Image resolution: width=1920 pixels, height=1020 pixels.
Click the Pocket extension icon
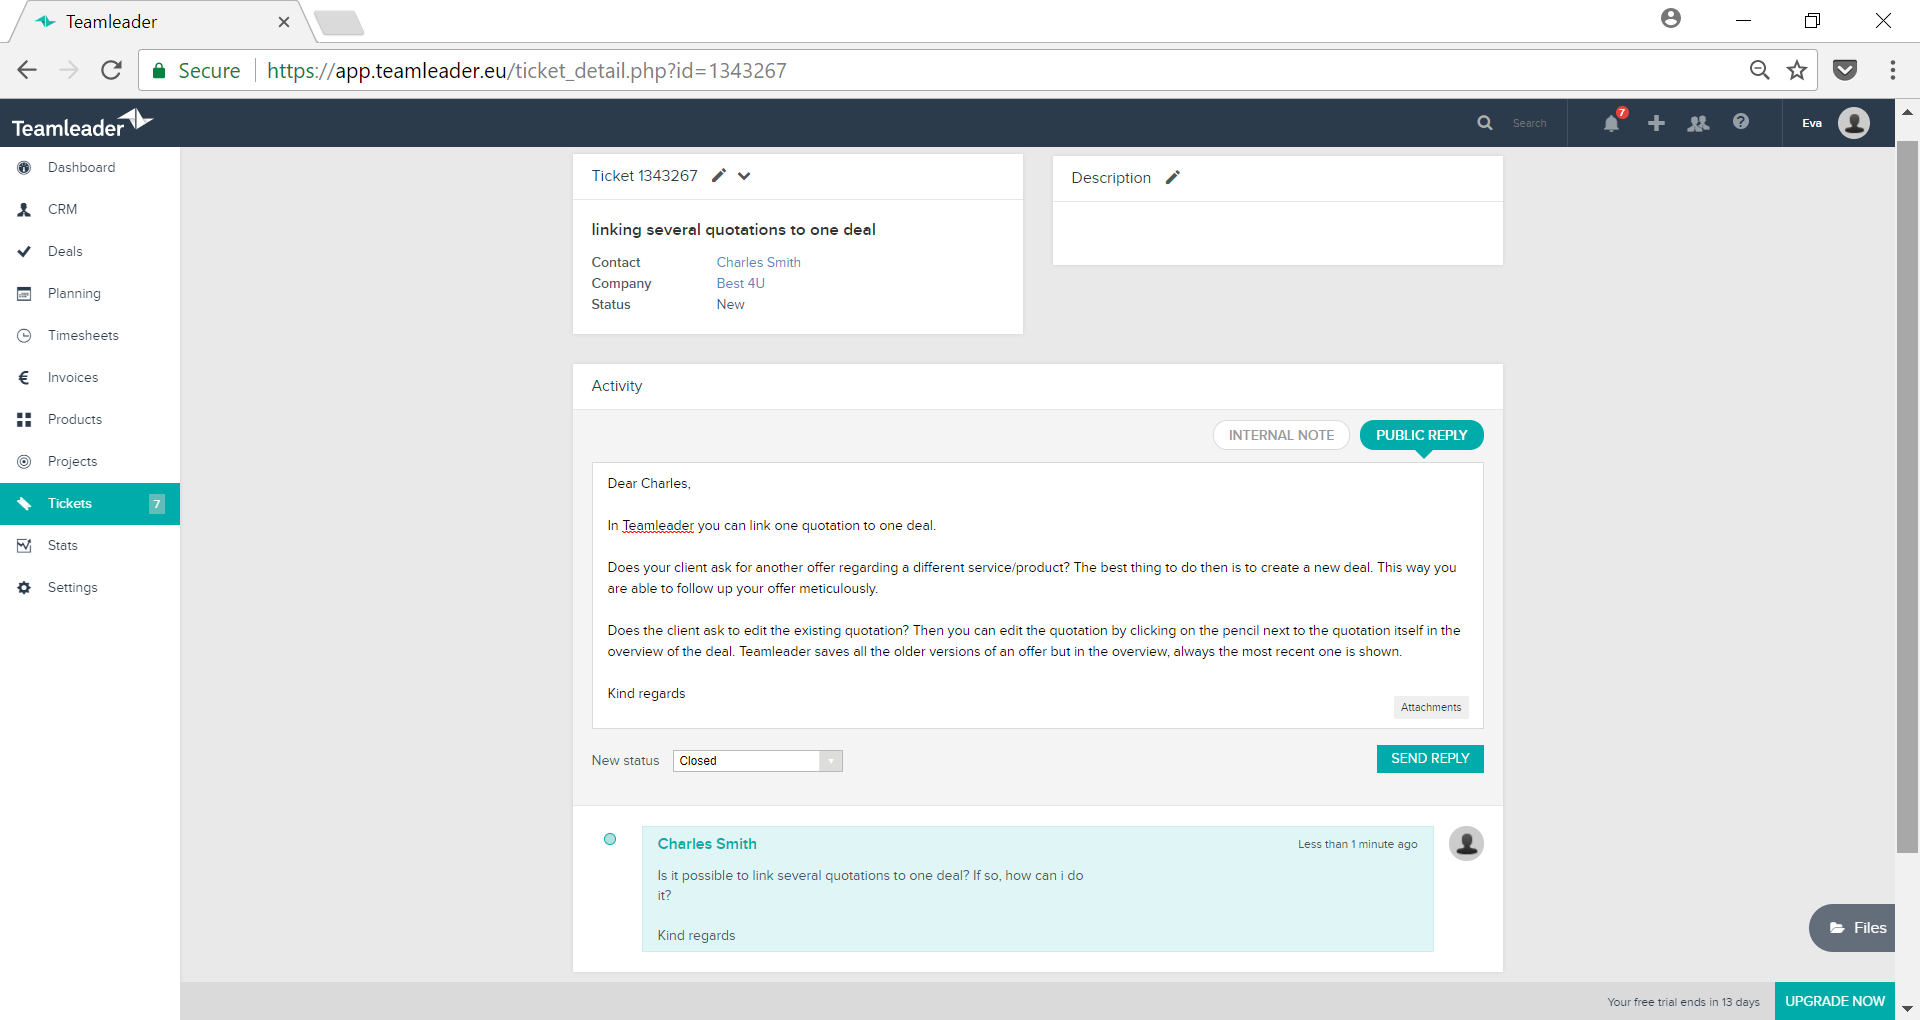click(1845, 70)
